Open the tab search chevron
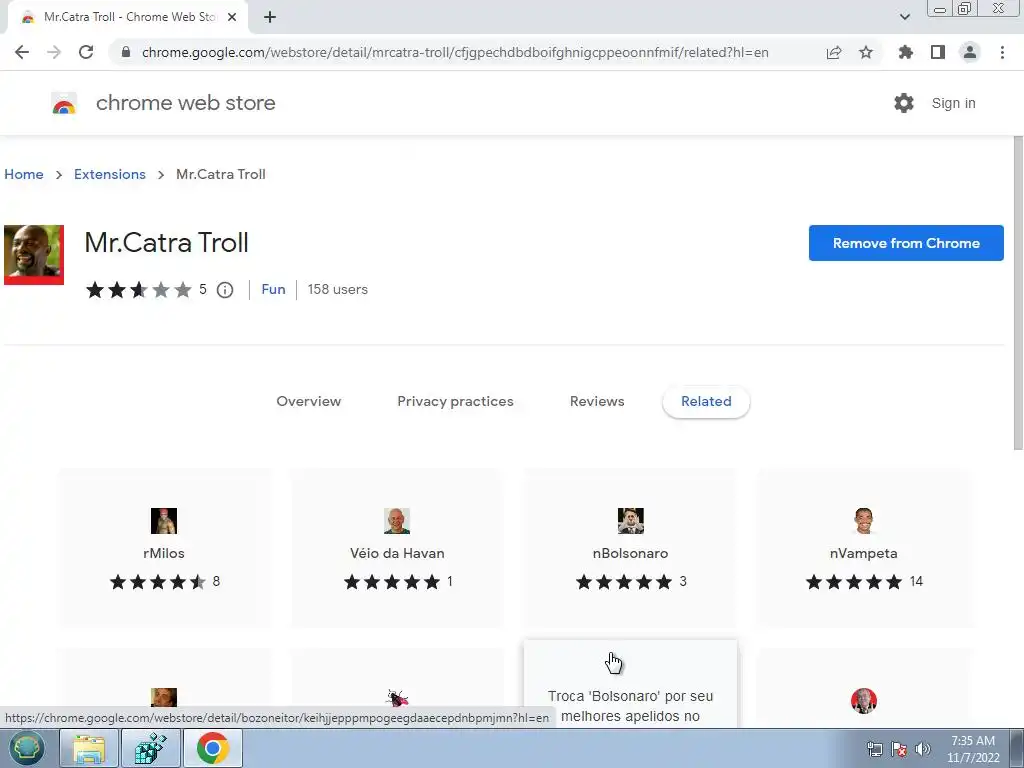Screen dimensions: 1024x768 (904, 17)
